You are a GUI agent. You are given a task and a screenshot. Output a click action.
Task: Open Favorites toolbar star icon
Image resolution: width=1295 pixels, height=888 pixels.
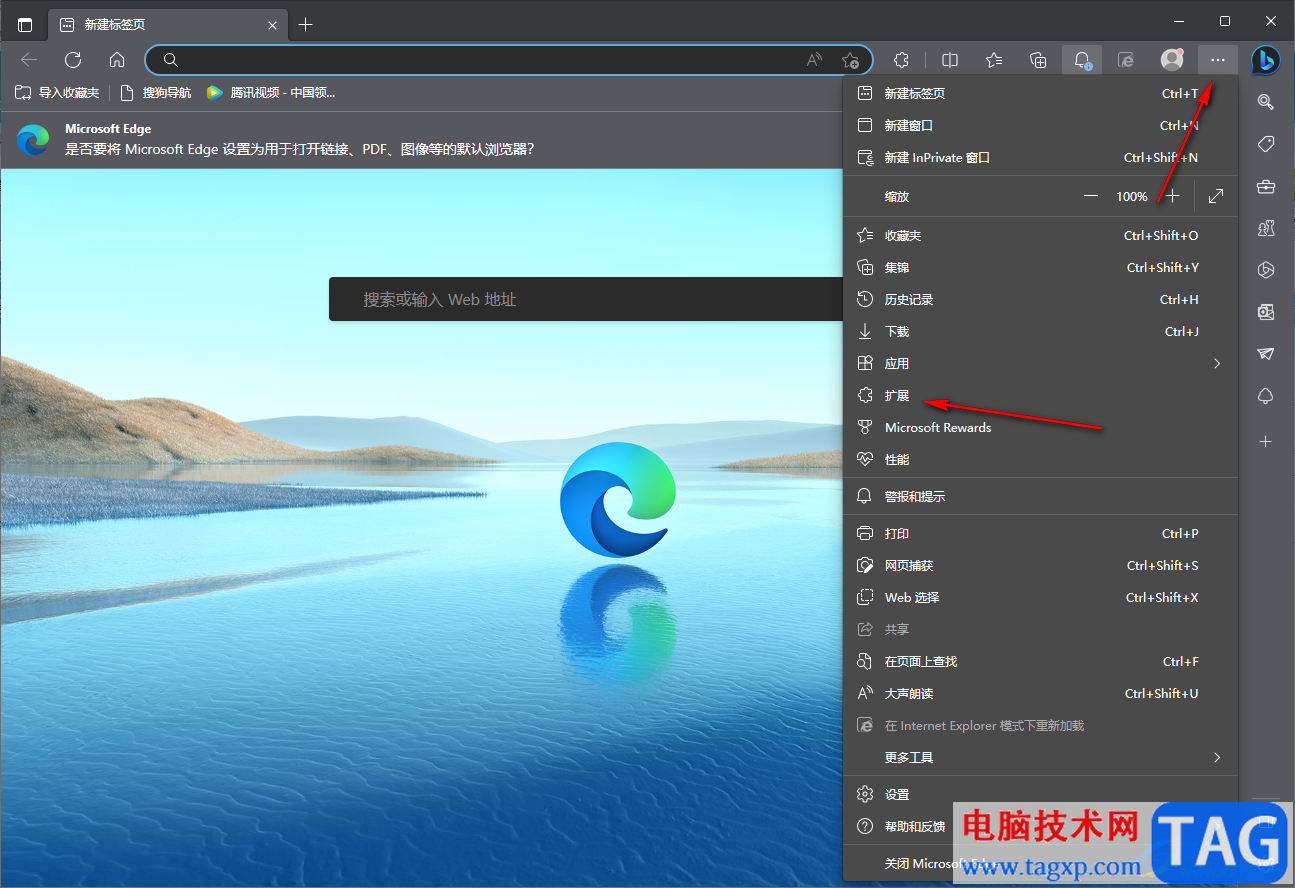click(x=994, y=60)
